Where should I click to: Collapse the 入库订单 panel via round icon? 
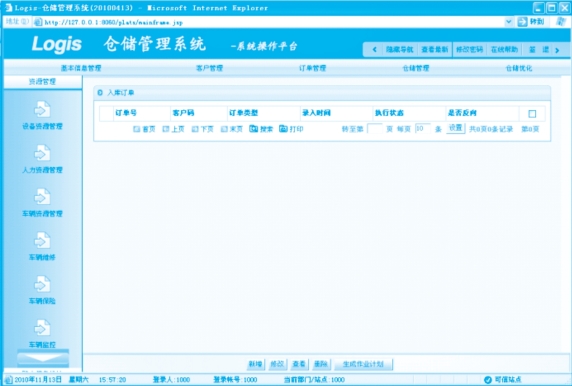coord(100,93)
